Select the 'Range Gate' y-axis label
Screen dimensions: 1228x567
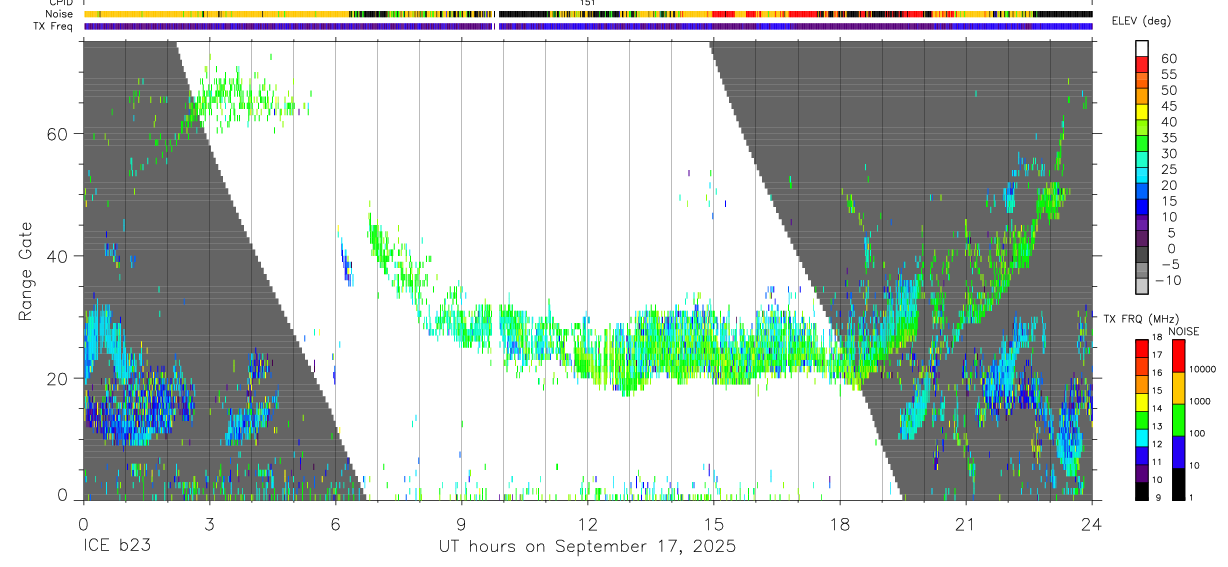[26, 271]
